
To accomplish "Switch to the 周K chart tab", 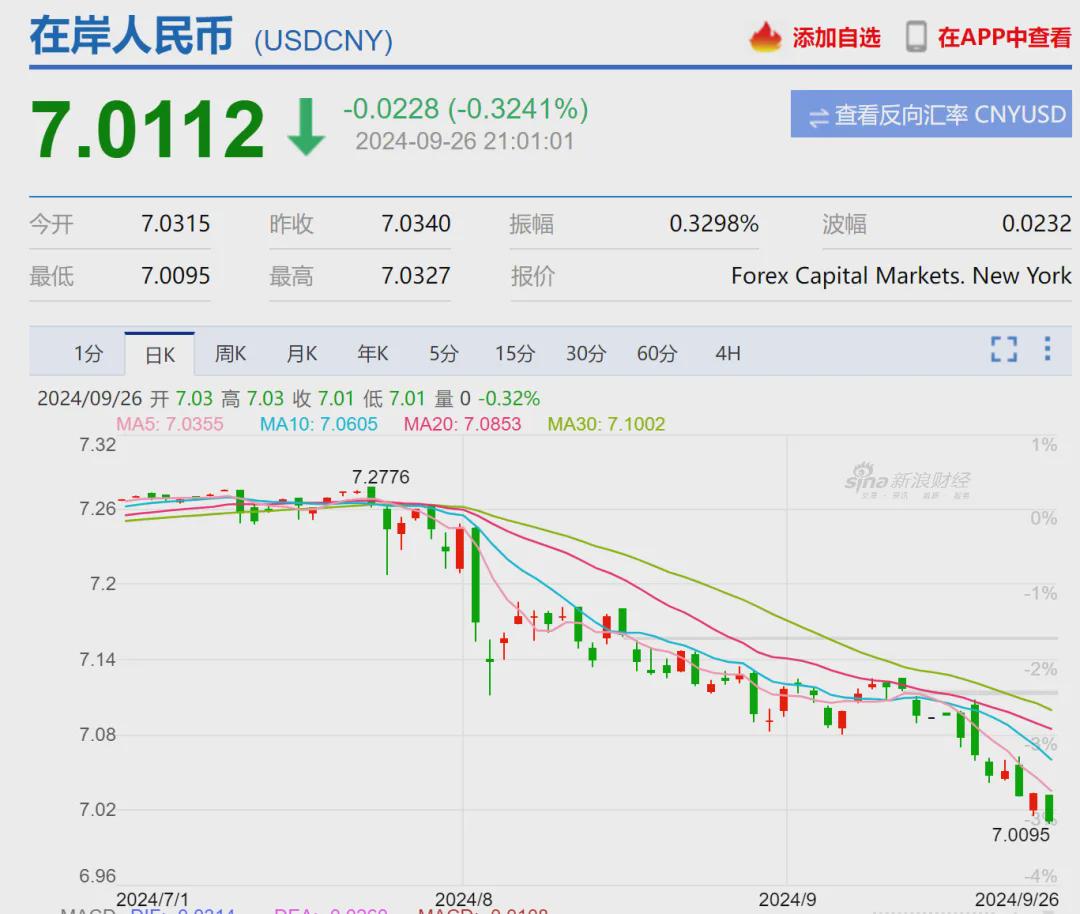I will pos(230,354).
